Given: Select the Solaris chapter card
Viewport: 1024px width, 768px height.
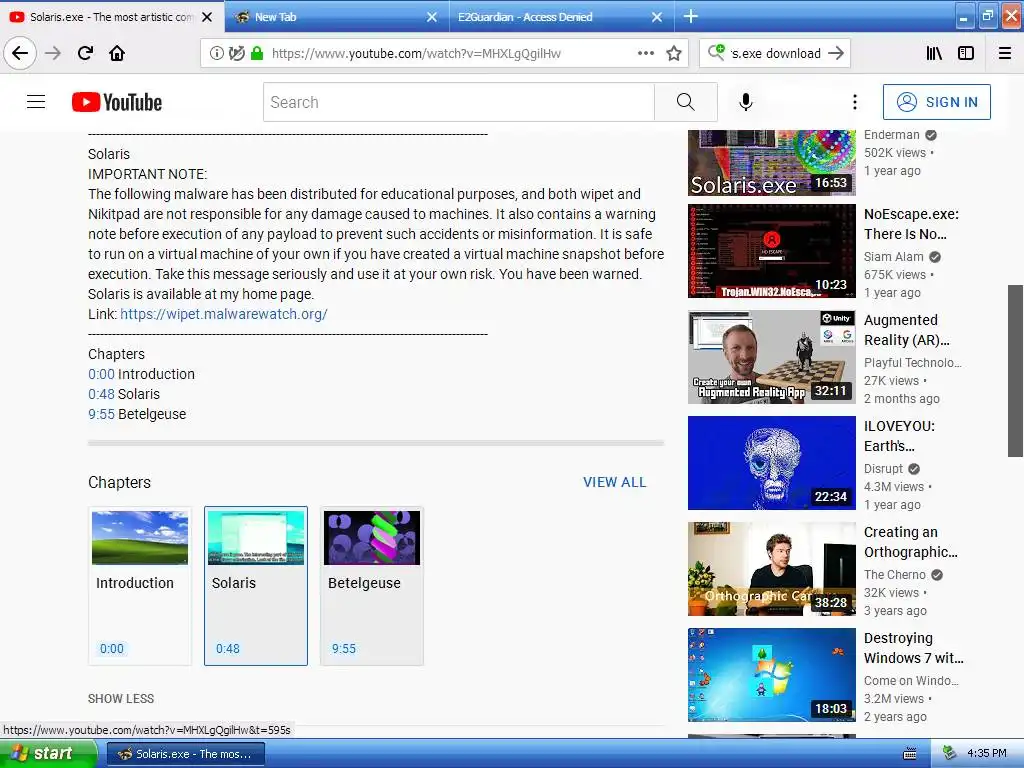Looking at the screenshot, I should pos(256,586).
